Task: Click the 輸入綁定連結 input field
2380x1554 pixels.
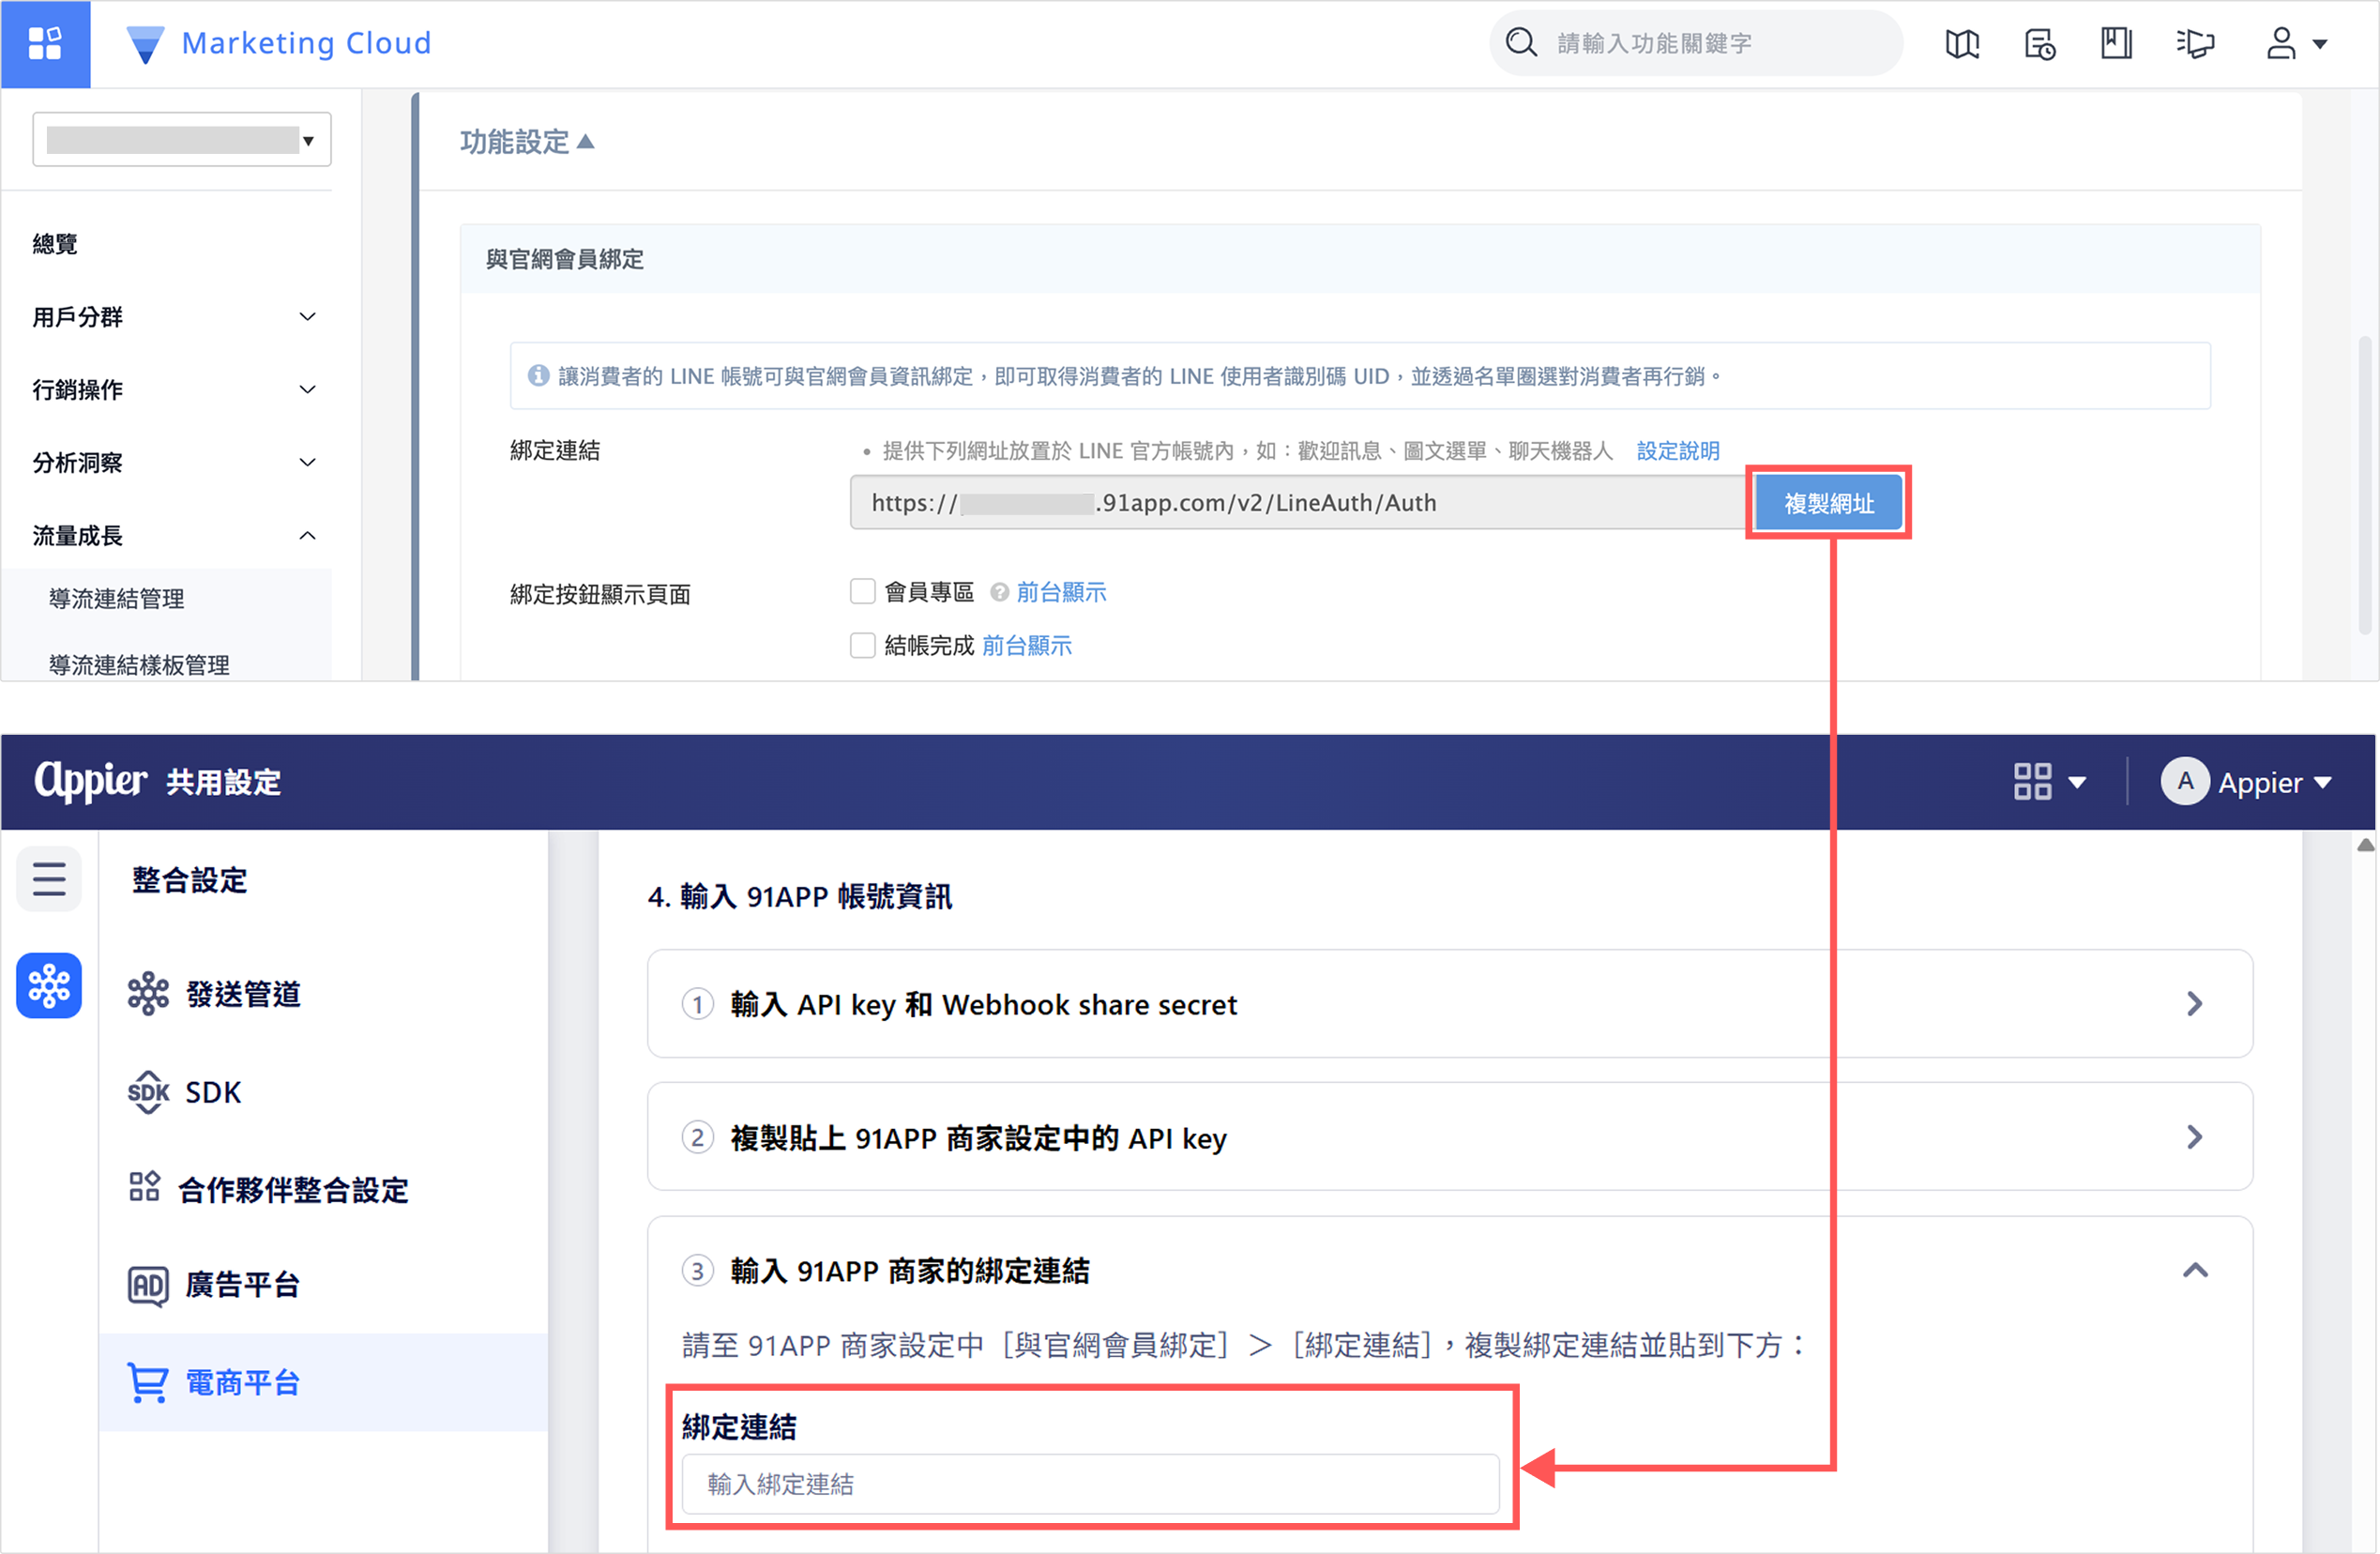Action: tap(1090, 1484)
